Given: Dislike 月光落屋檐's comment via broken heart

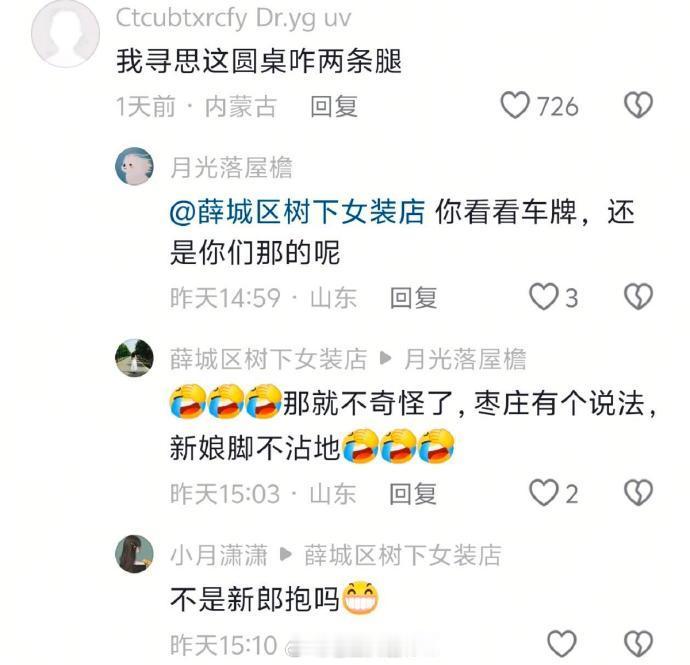Looking at the screenshot, I should pyautogui.click(x=638, y=297).
